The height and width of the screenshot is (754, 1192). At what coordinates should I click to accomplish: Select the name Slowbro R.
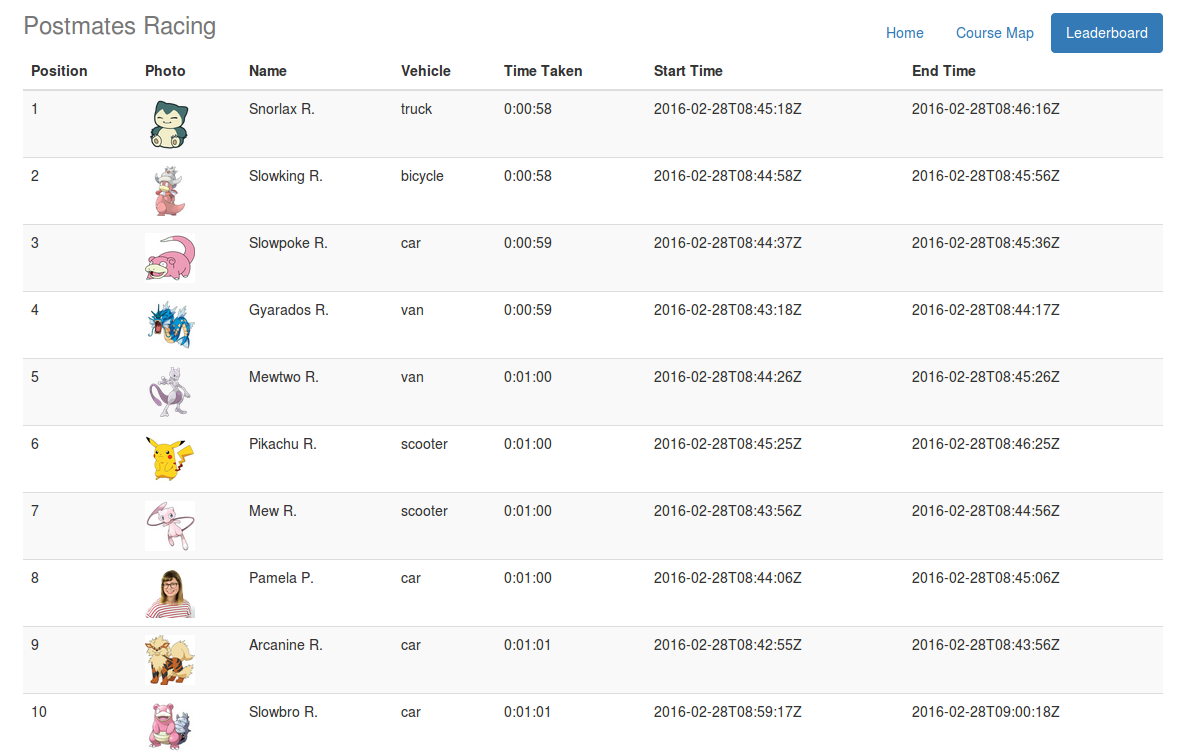(x=284, y=712)
